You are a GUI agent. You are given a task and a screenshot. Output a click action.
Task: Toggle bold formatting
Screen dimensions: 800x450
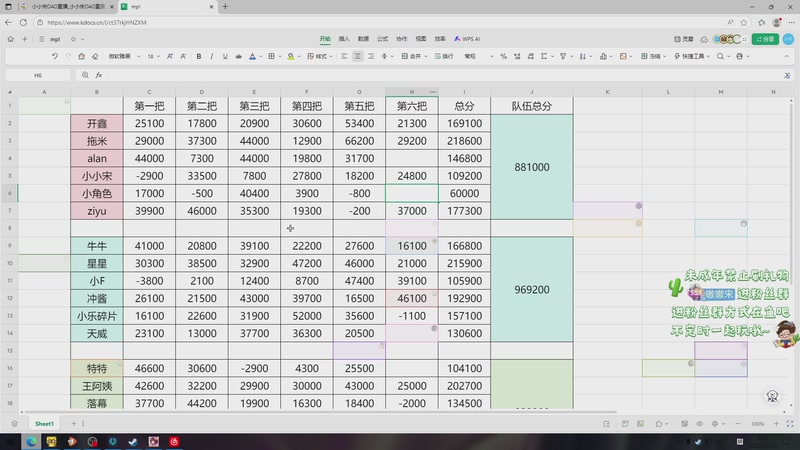[199, 56]
